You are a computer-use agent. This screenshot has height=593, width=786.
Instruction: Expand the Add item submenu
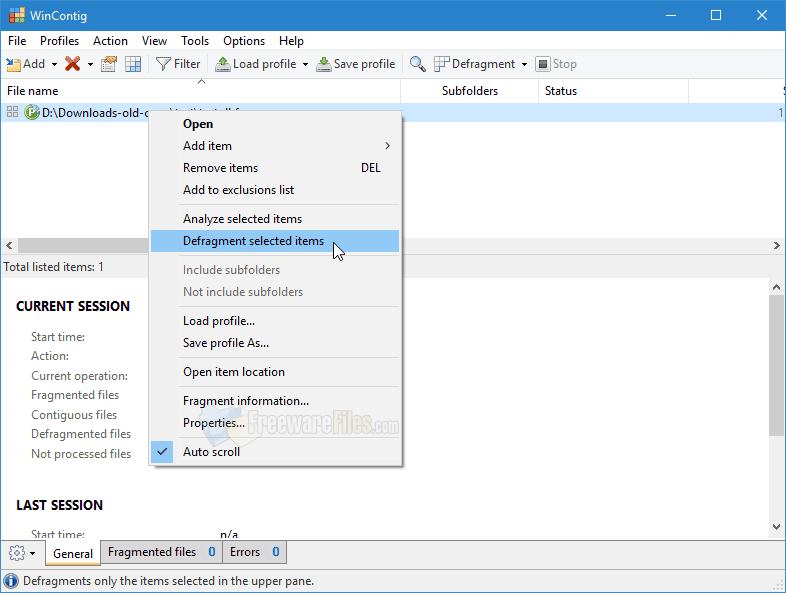(x=275, y=146)
